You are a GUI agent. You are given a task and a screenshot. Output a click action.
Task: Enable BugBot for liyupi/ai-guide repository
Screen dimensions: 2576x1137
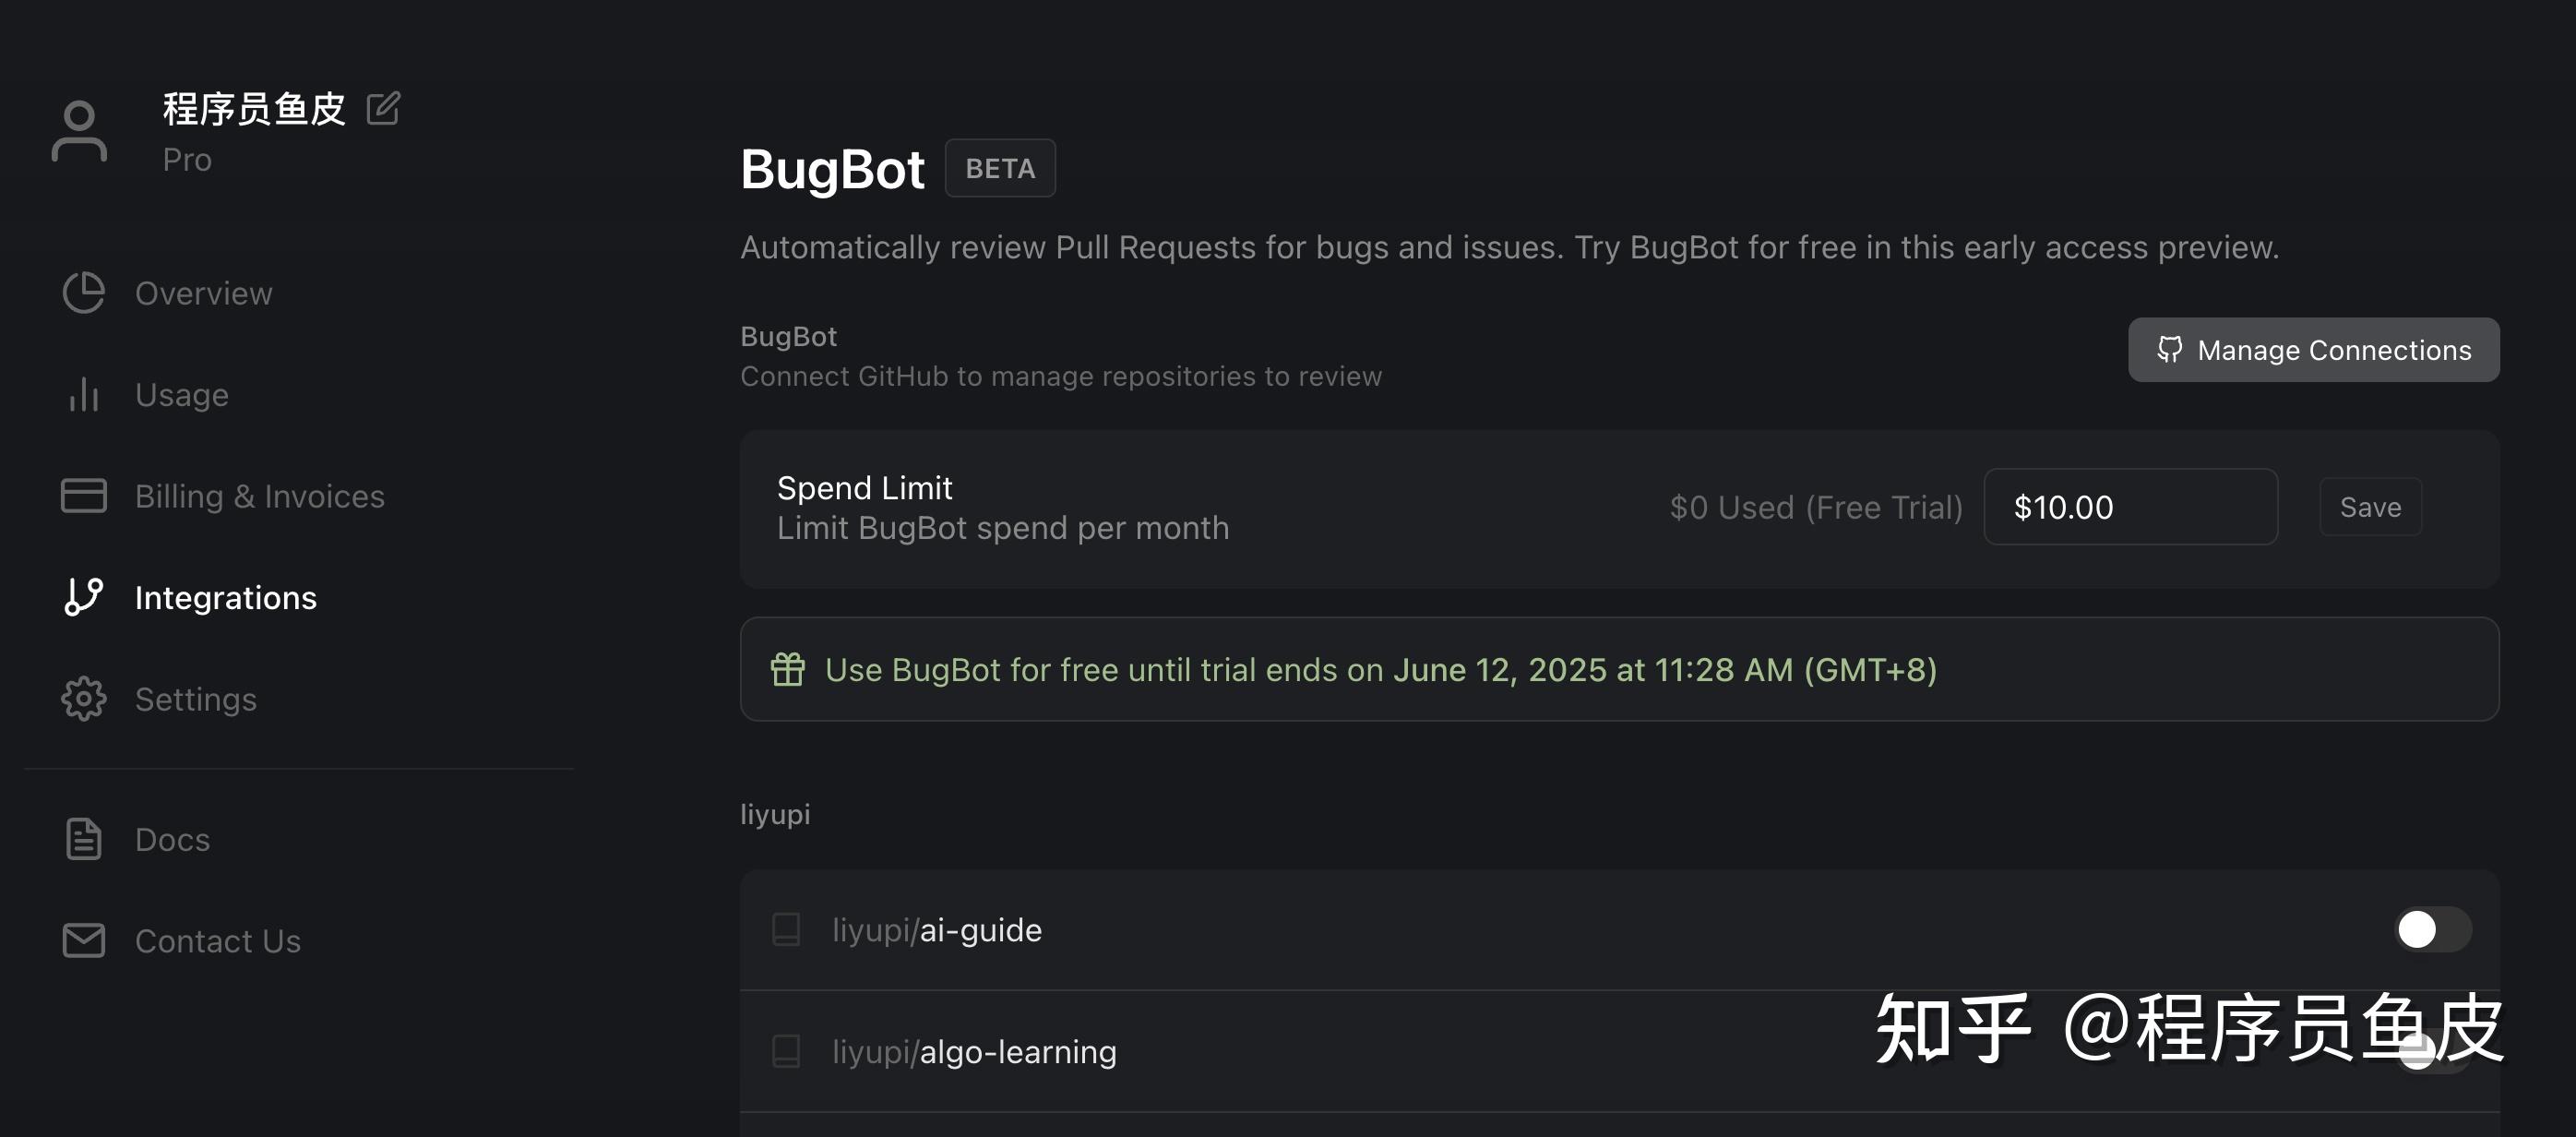click(2432, 930)
